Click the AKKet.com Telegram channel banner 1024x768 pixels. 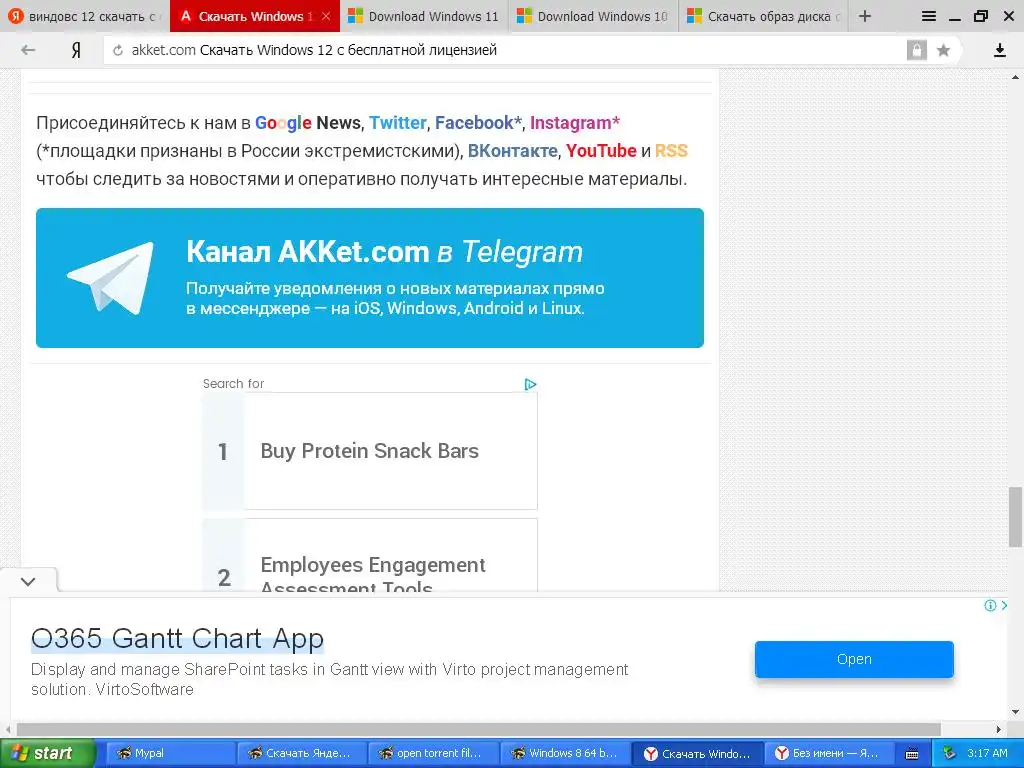(370, 278)
